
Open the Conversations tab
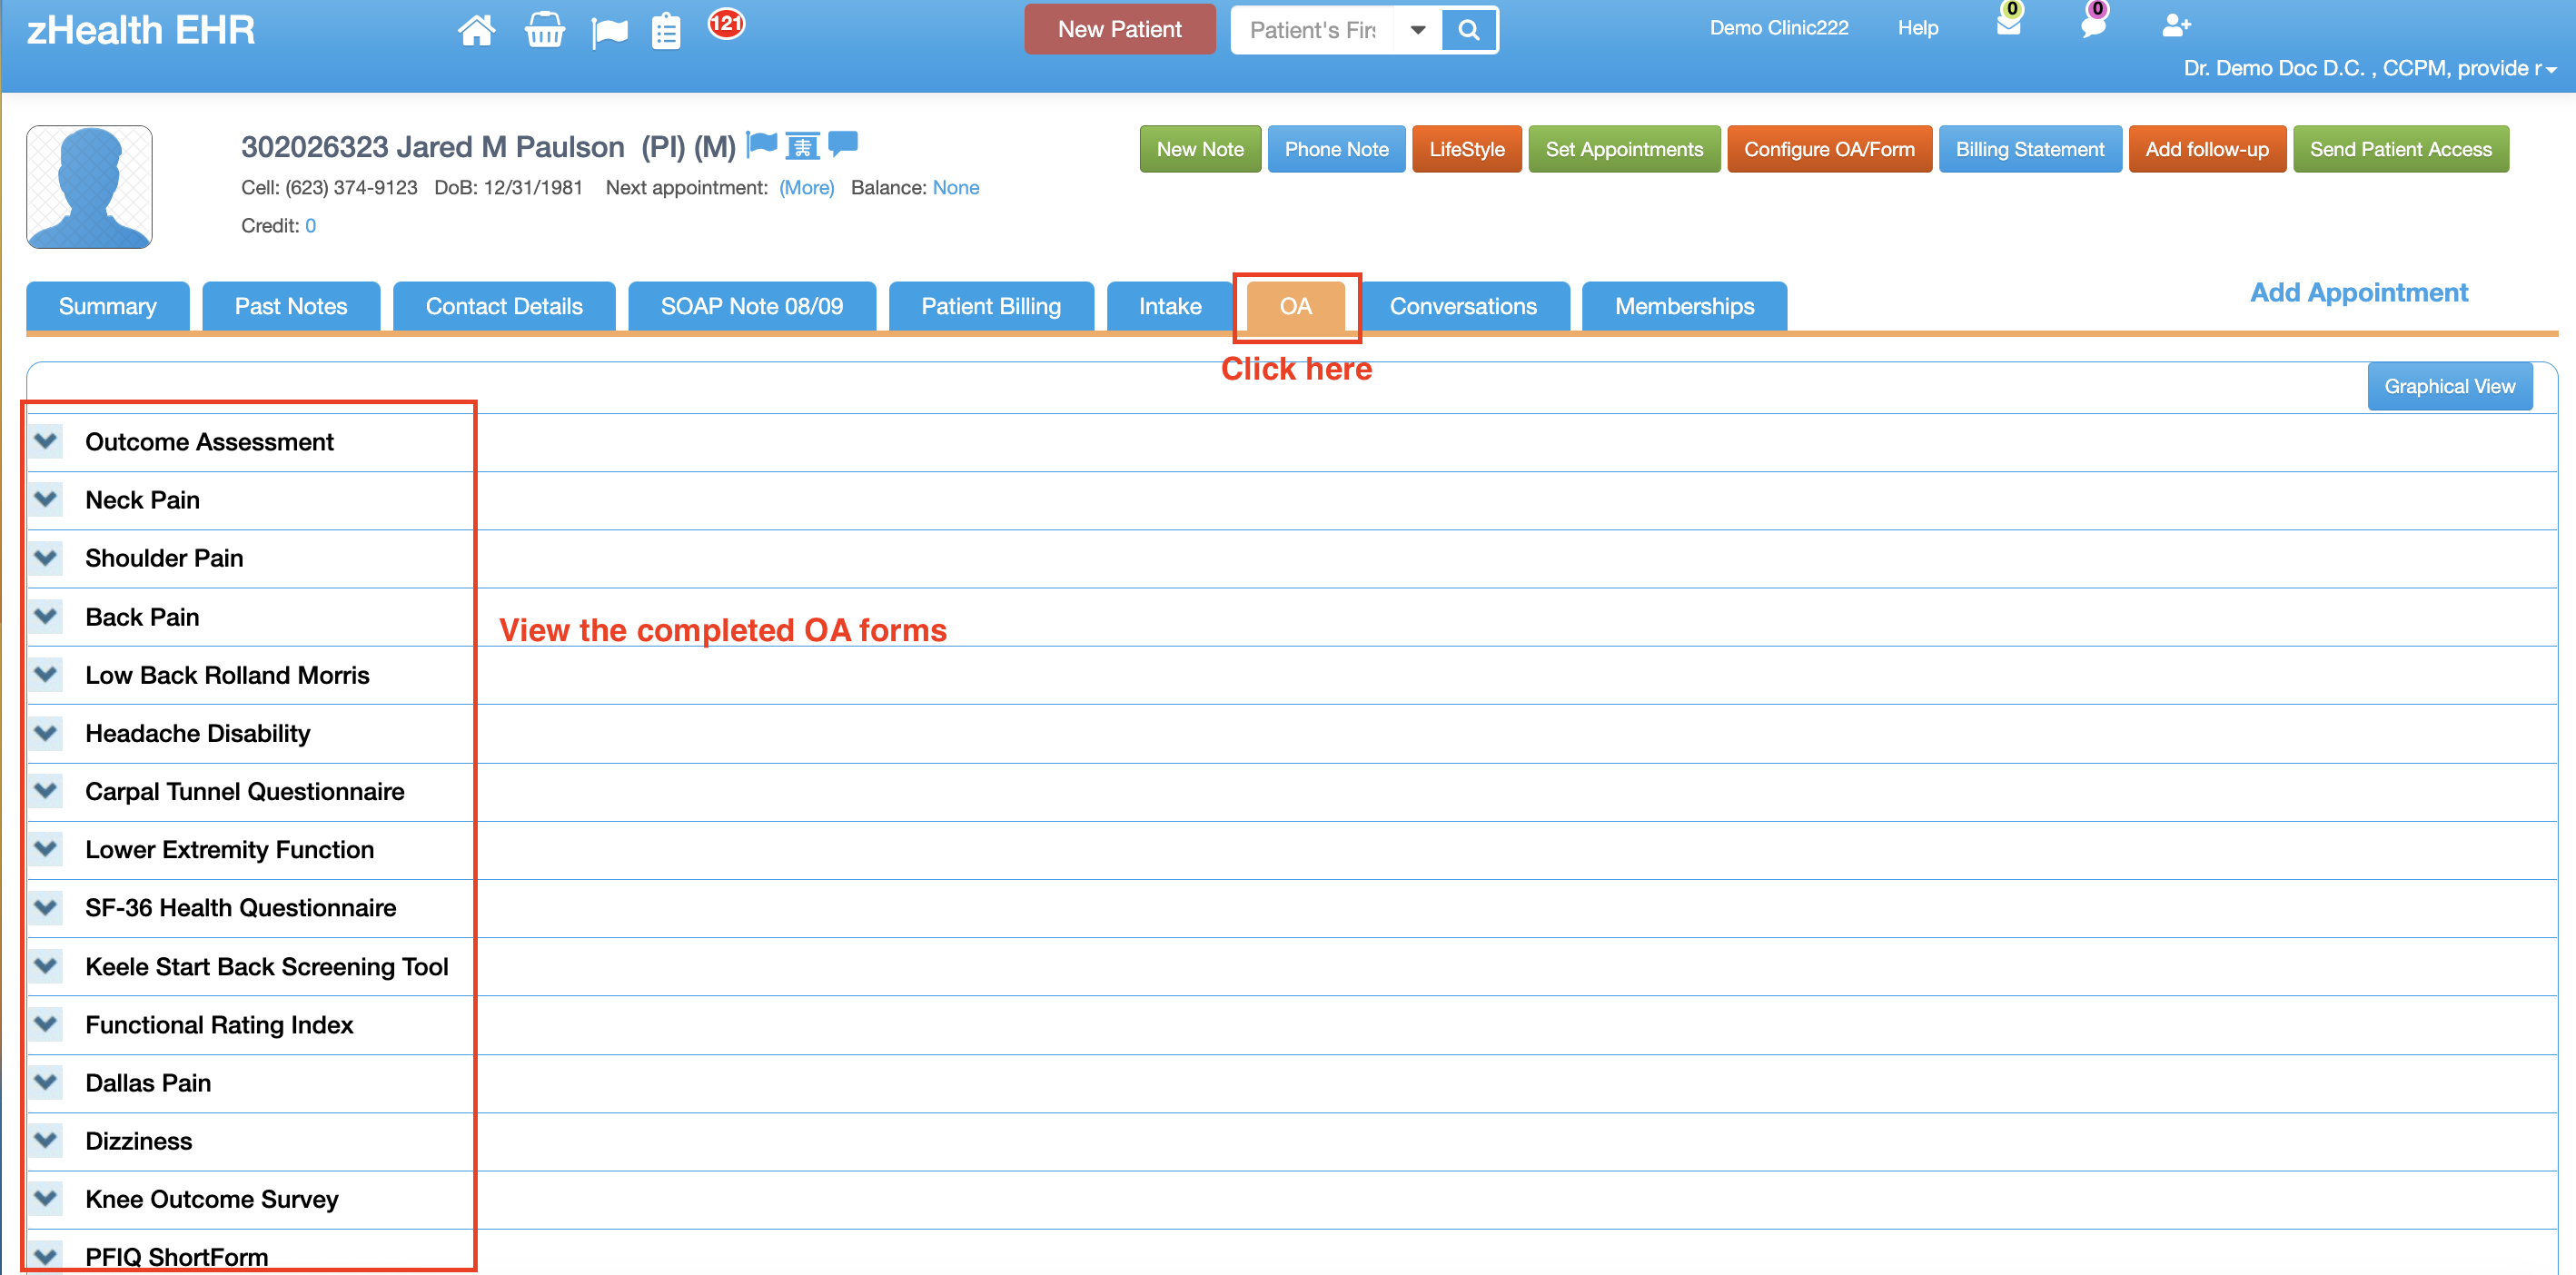click(1463, 306)
